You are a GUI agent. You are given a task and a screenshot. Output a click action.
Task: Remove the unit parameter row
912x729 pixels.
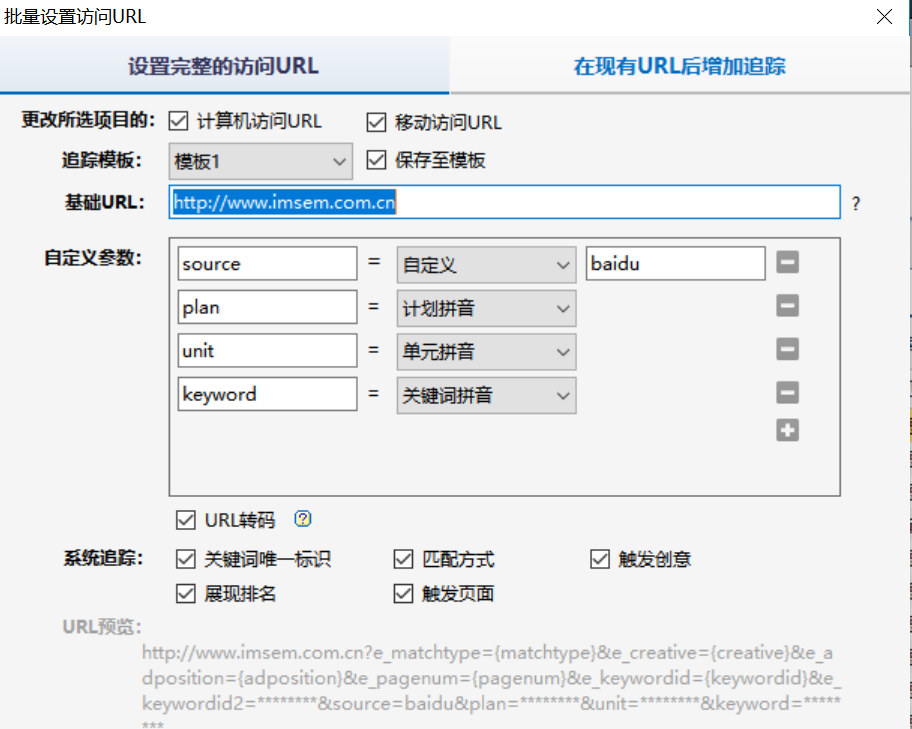click(787, 349)
